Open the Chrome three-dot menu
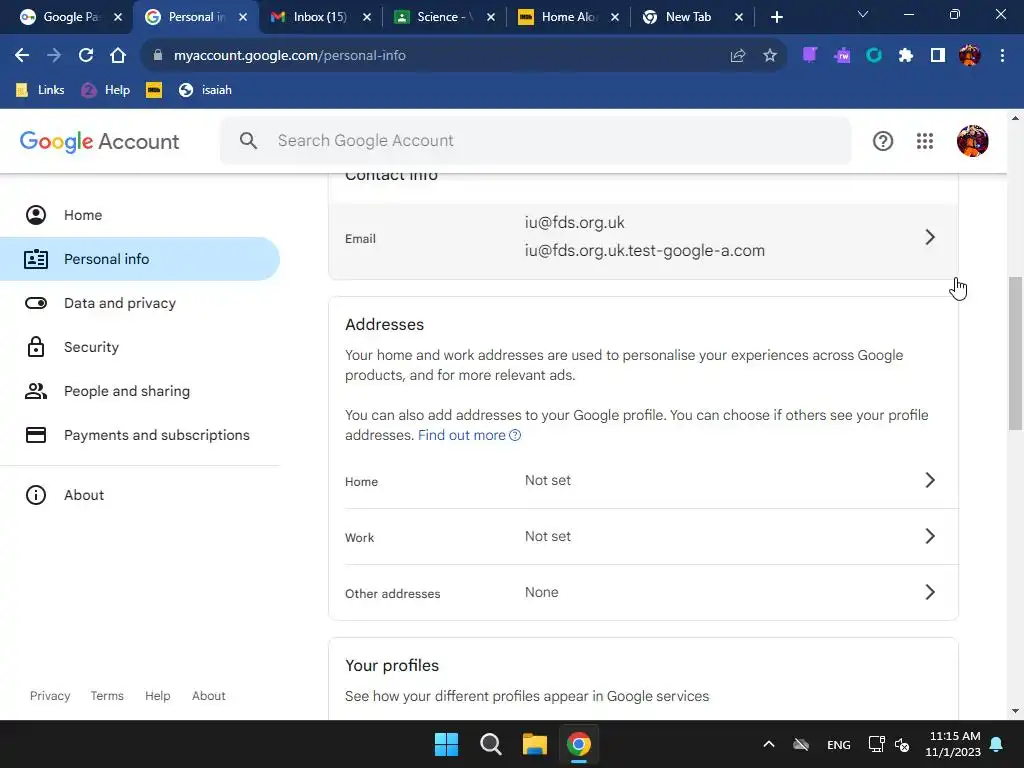 point(1002,56)
